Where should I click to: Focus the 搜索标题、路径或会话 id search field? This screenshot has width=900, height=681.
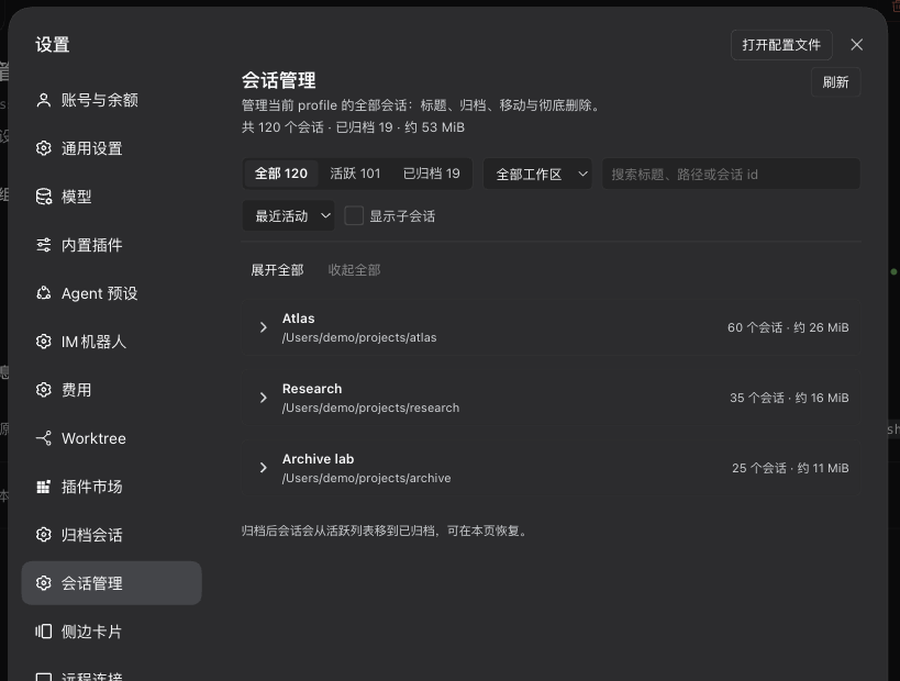click(x=731, y=174)
